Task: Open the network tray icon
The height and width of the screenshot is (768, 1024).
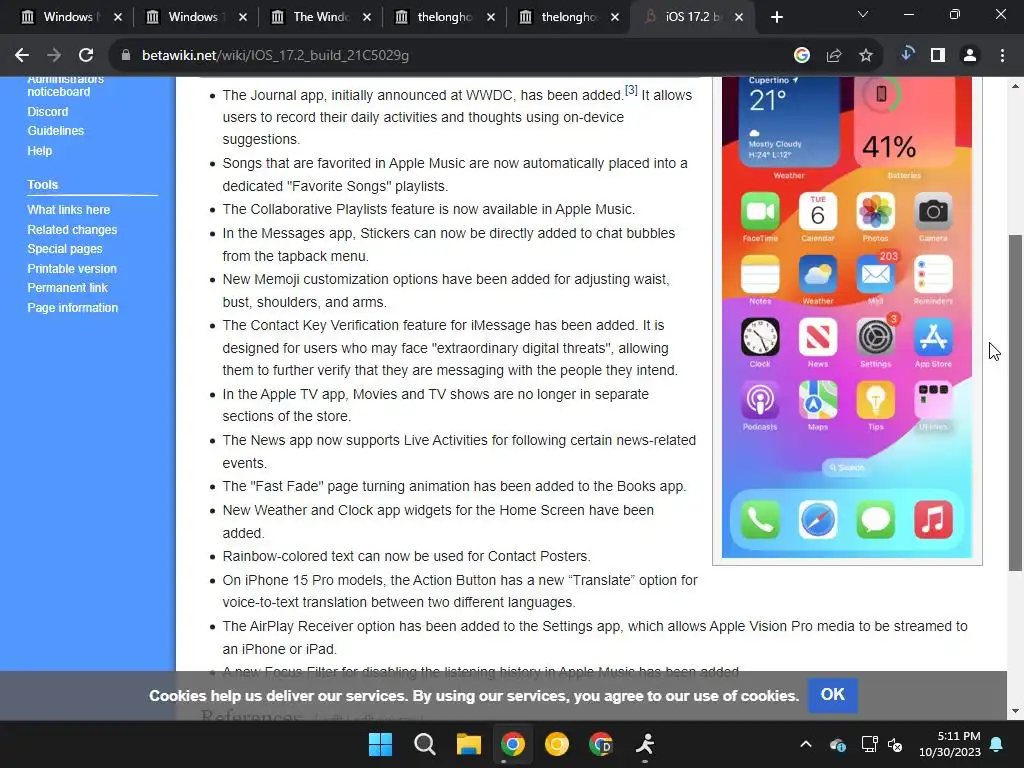Action: pyautogui.click(x=869, y=744)
